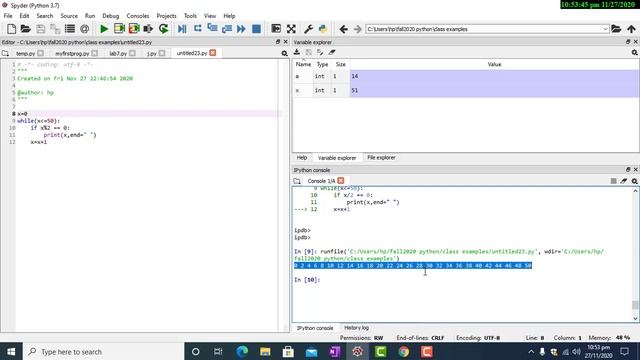Remove all variables eraser icon in Variable explorer
The height and width of the screenshot is (360, 640).
332,52
